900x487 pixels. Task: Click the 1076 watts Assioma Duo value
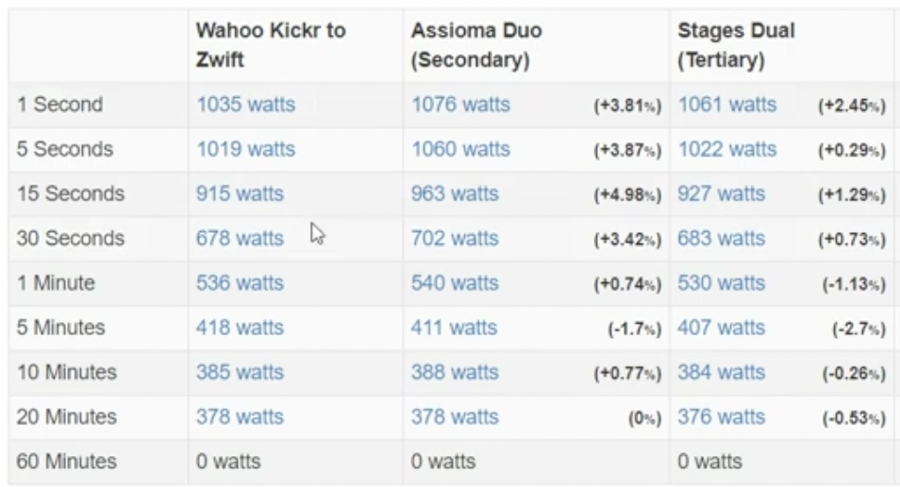(460, 105)
